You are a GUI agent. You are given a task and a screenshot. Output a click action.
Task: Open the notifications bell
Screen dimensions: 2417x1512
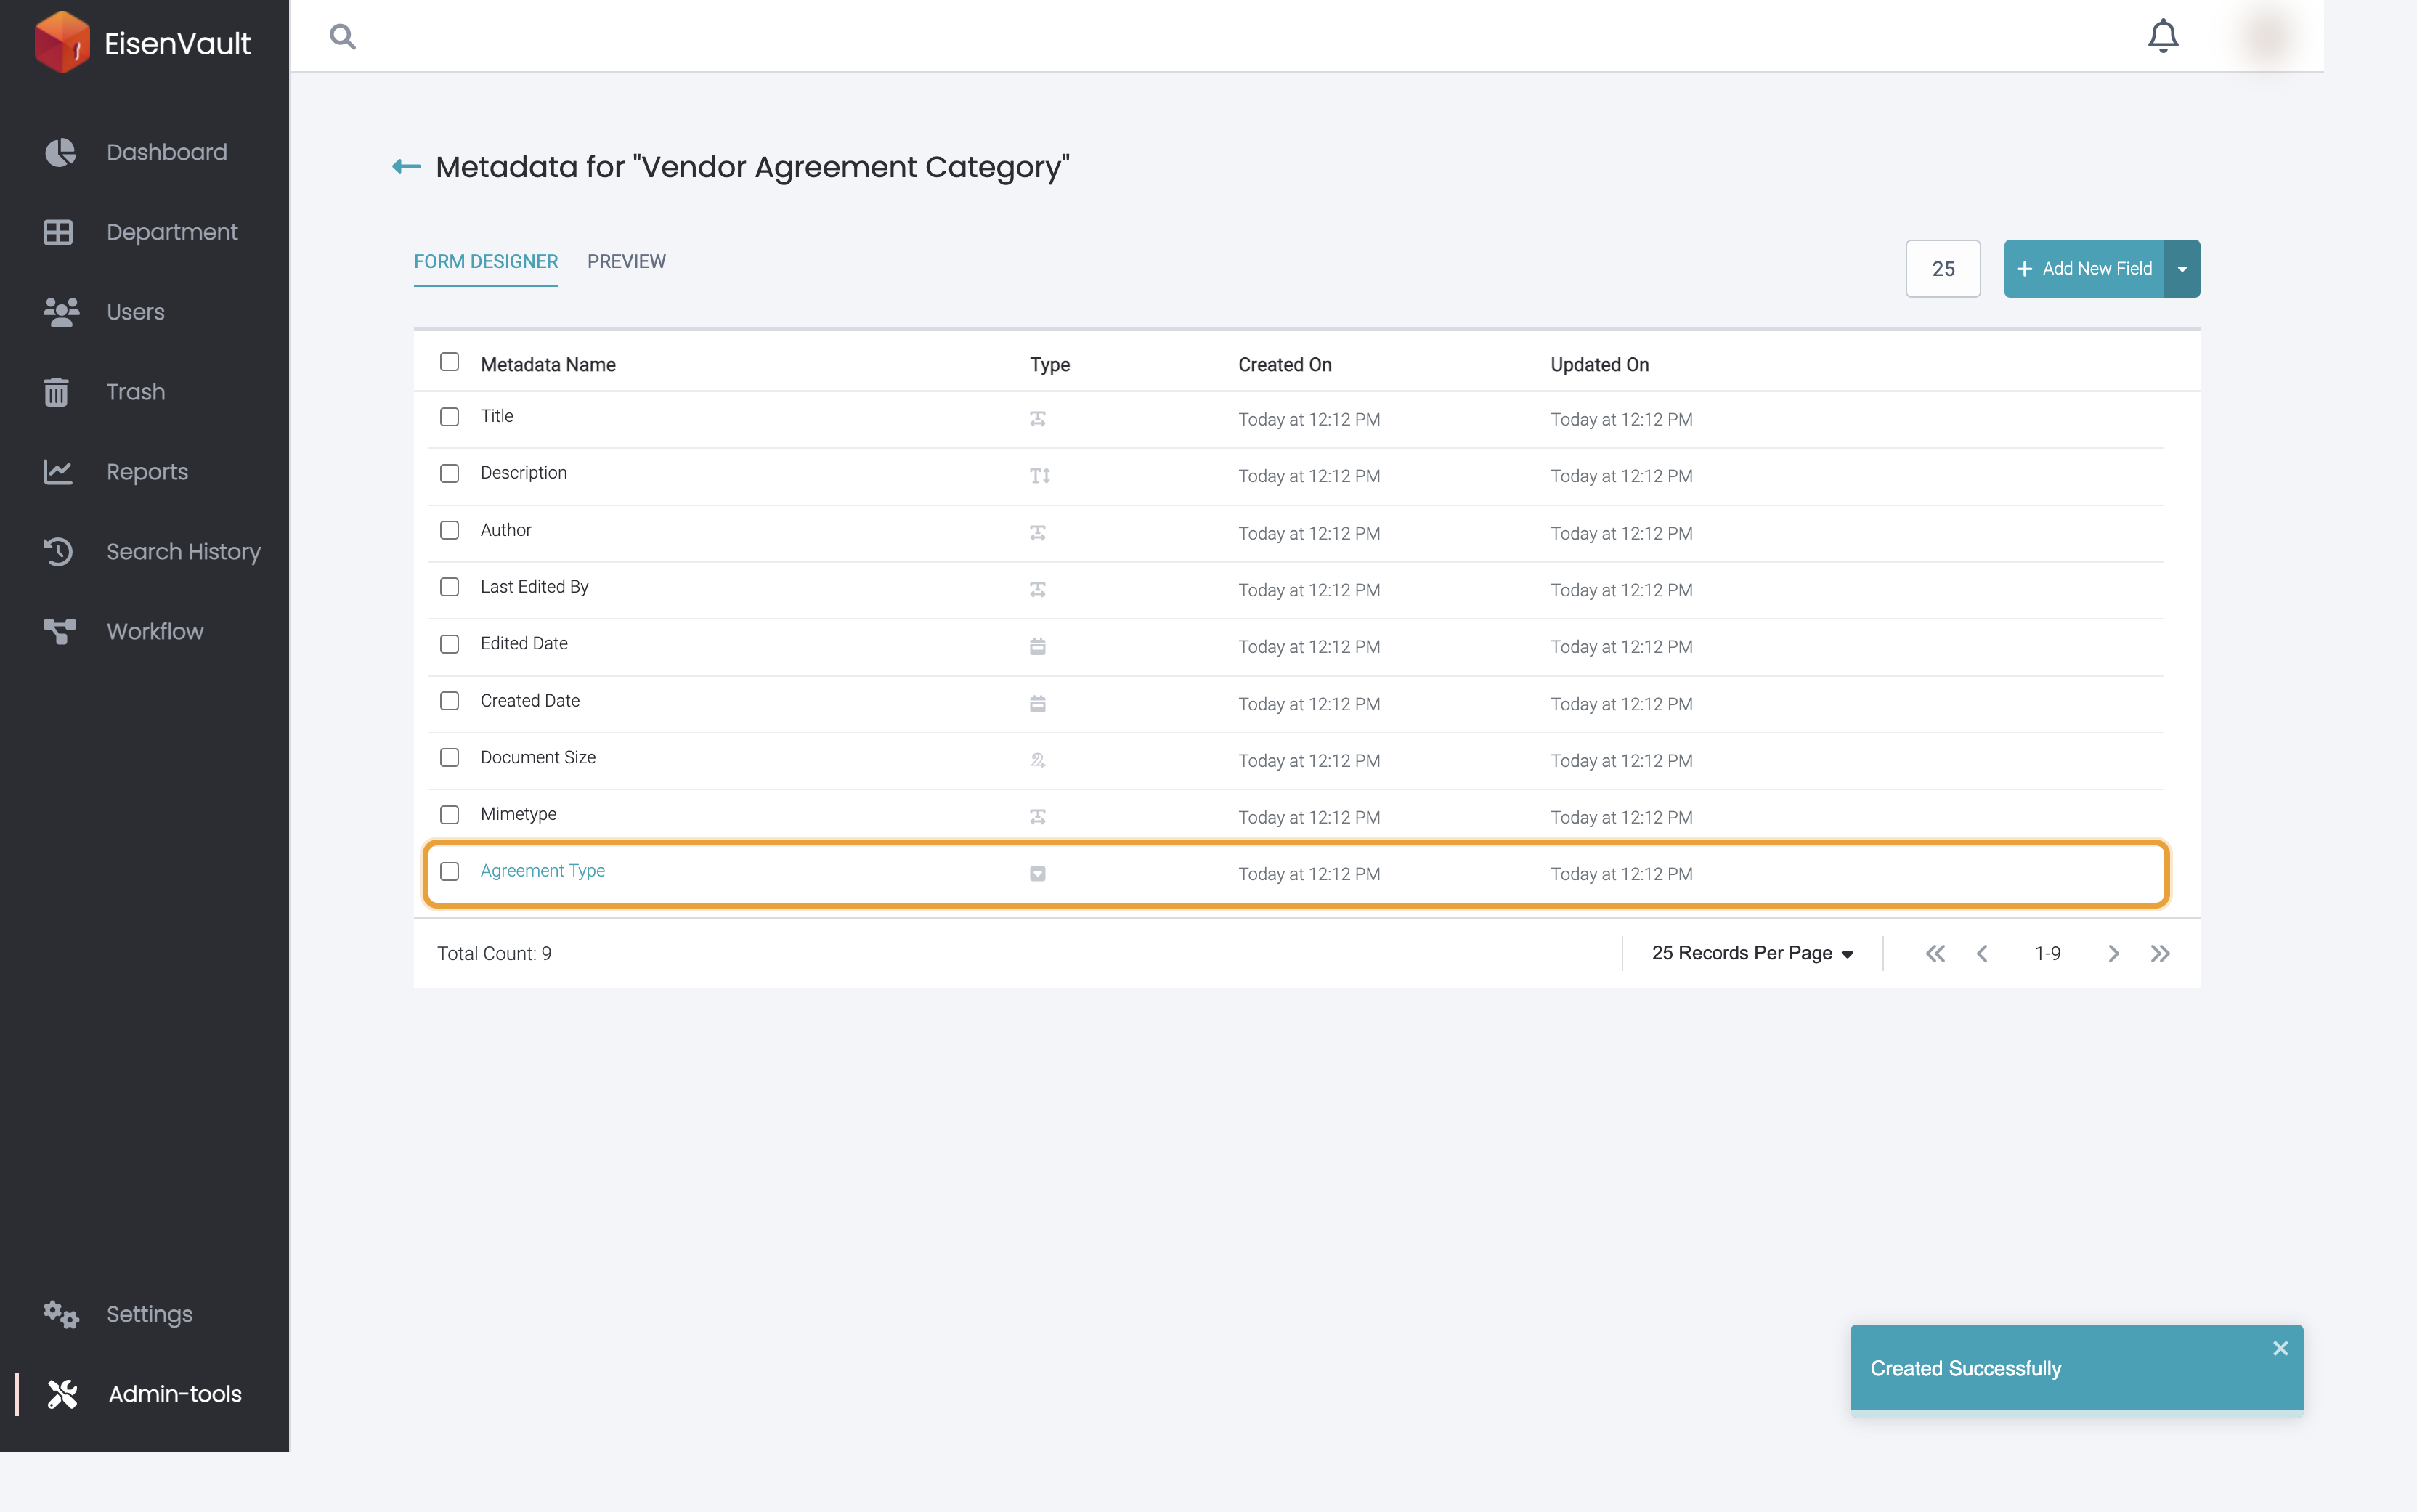2163,36
